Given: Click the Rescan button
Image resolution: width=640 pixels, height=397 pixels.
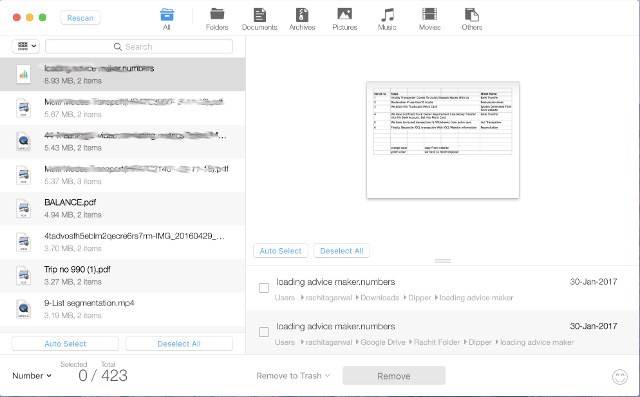Looking at the screenshot, I should point(80,18).
